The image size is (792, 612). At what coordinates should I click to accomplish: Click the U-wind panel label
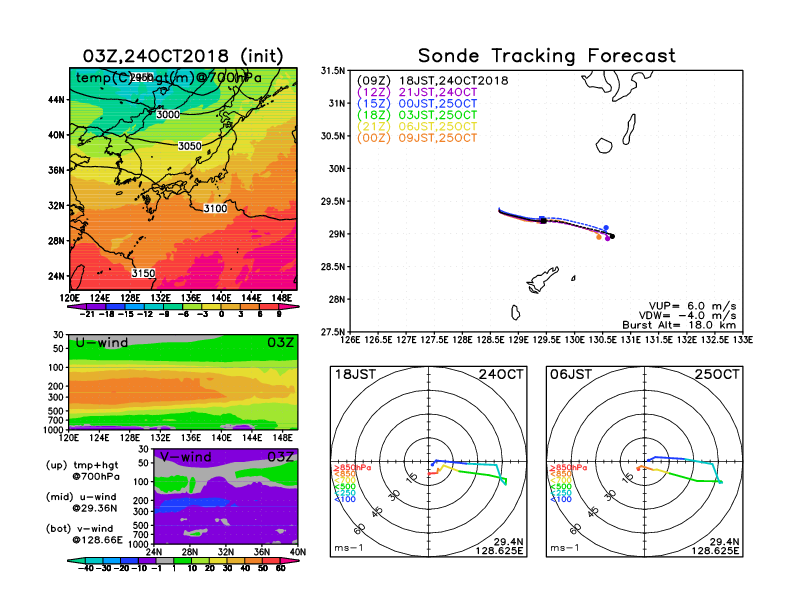point(103,343)
